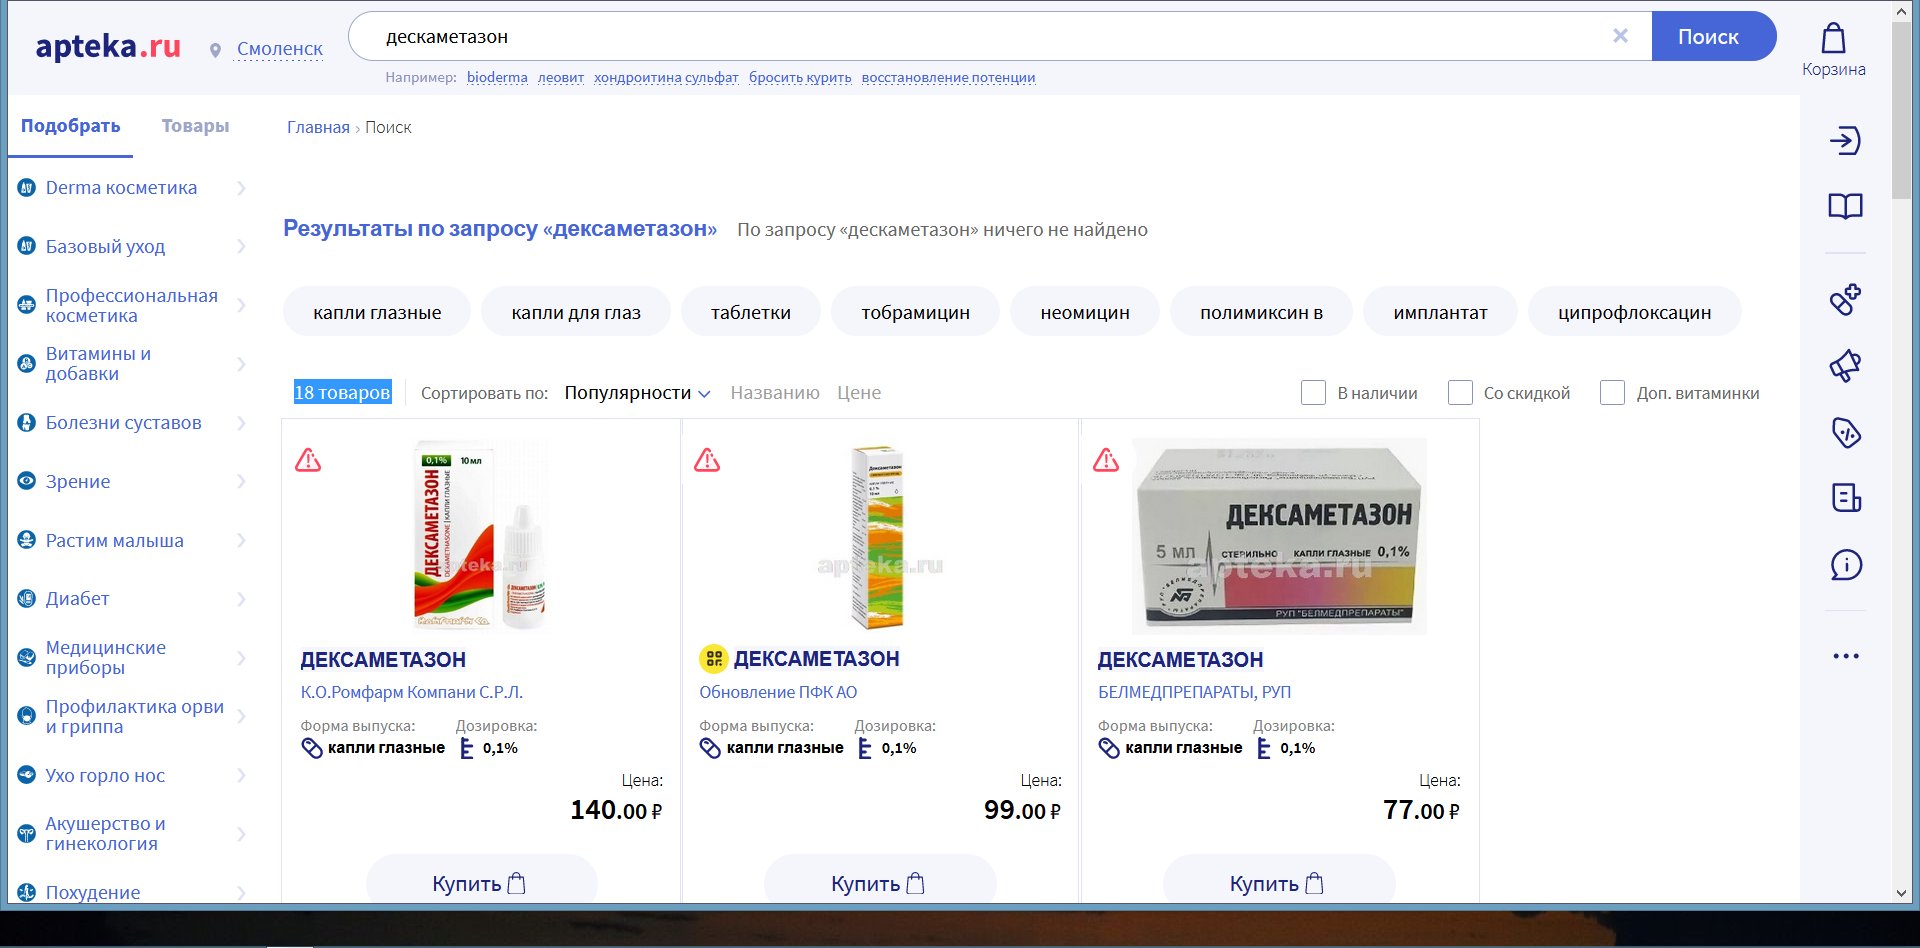The image size is (1920, 948).
Task: Open the Смоленск city selector
Action: tap(280, 49)
